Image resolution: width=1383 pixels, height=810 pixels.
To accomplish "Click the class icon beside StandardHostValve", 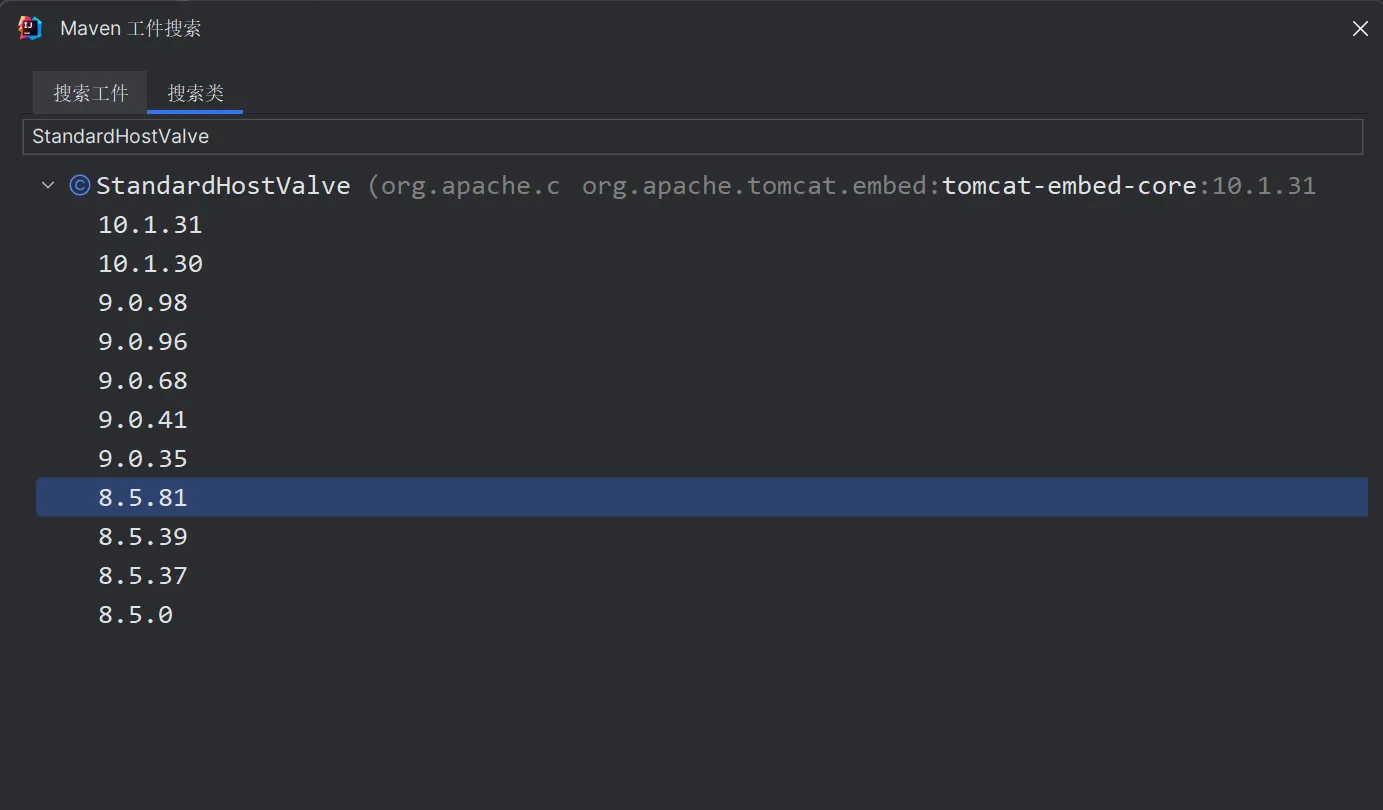I will 80,185.
